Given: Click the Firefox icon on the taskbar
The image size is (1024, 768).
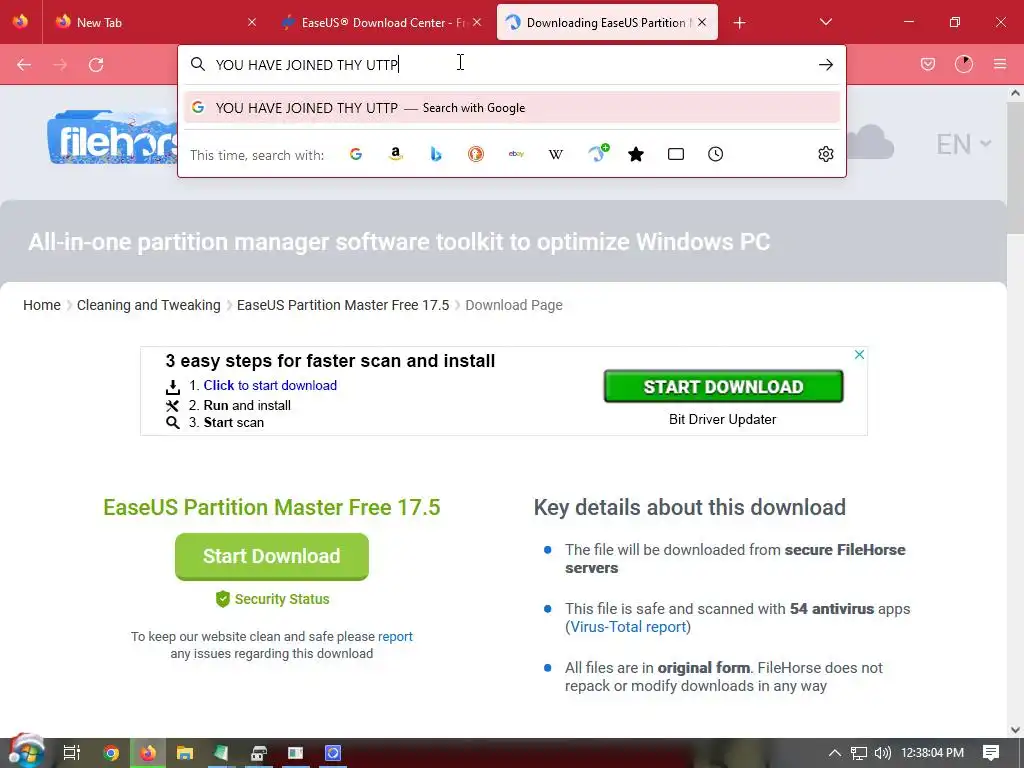Looking at the screenshot, I should [x=148, y=753].
